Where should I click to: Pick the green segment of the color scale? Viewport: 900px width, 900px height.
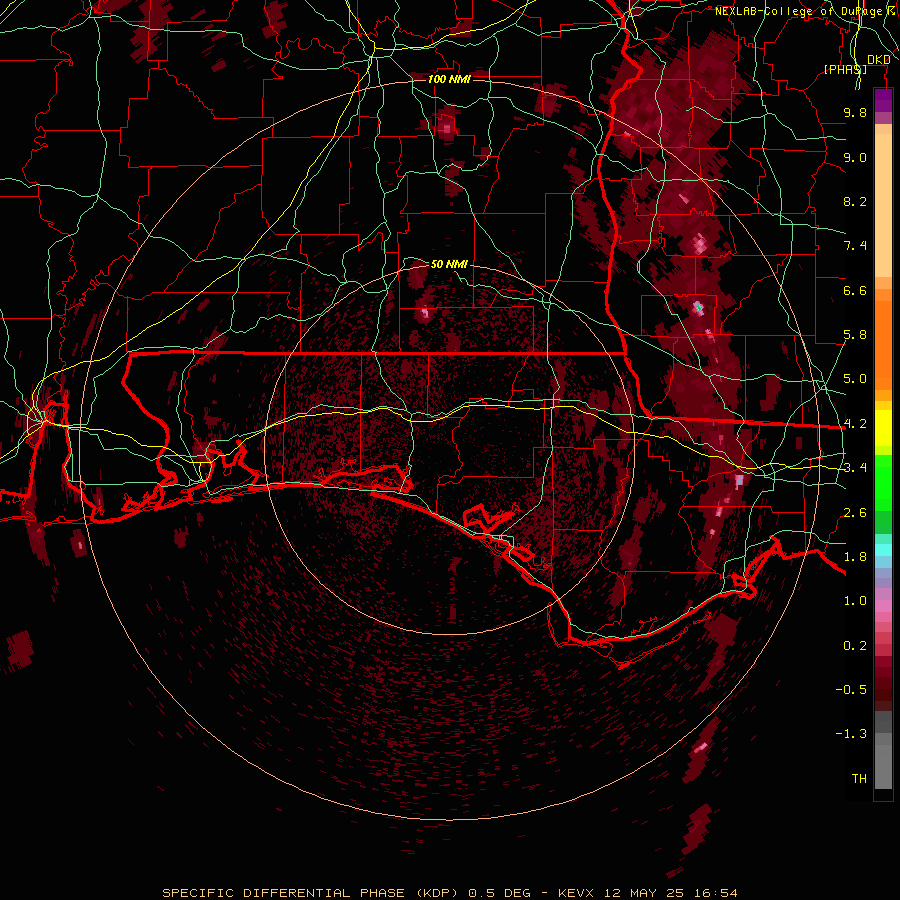(883, 482)
